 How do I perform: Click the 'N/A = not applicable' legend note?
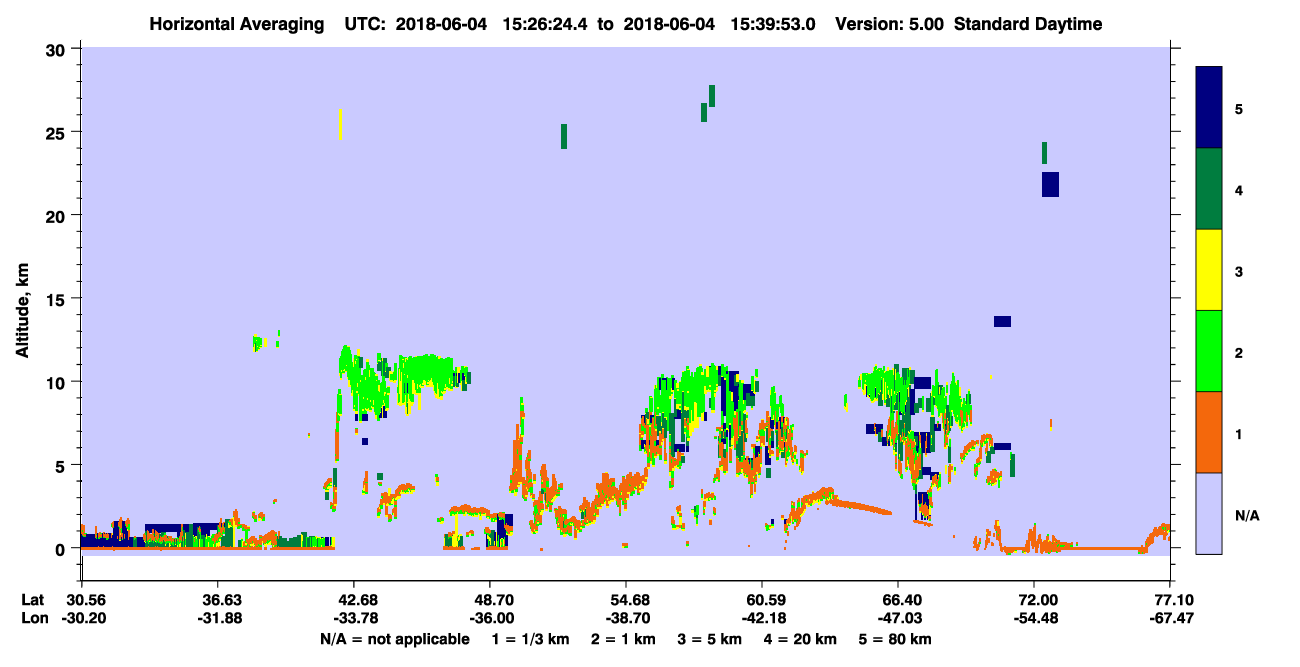[394, 639]
